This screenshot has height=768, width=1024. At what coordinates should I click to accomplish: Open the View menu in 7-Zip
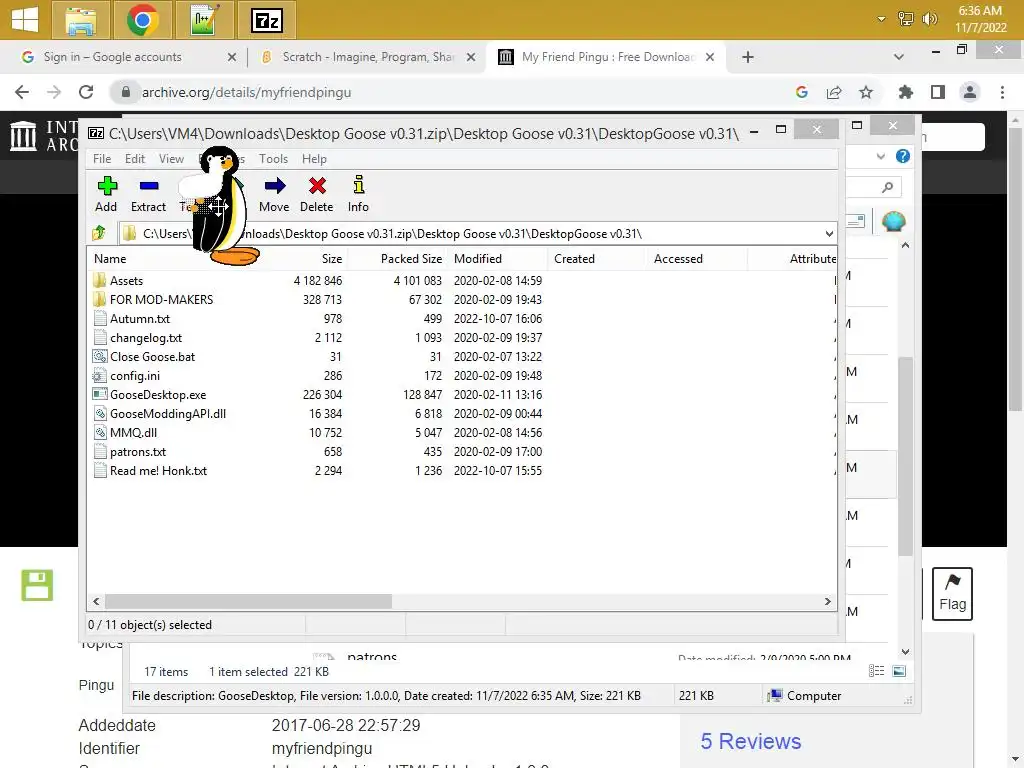(172, 159)
